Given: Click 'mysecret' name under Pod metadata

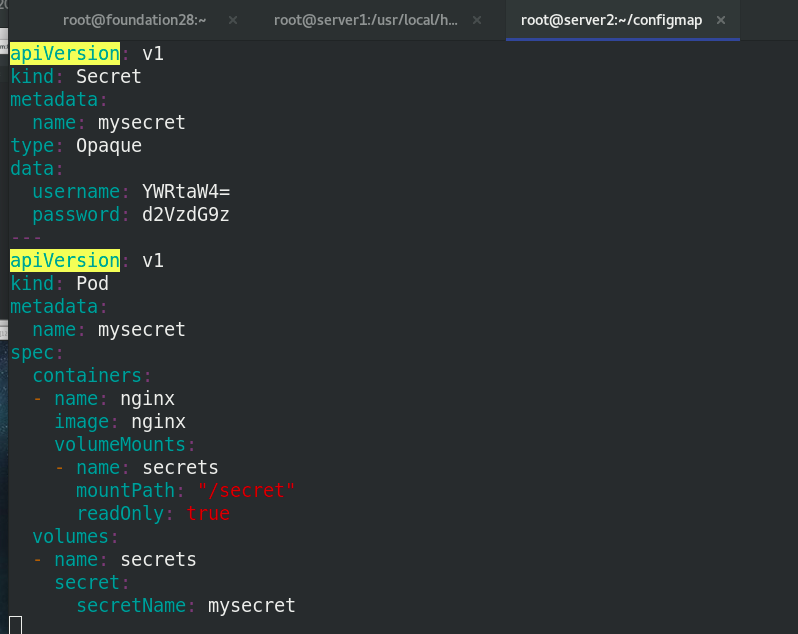Looking at the screenshot, I should click(x=141, y=330).
